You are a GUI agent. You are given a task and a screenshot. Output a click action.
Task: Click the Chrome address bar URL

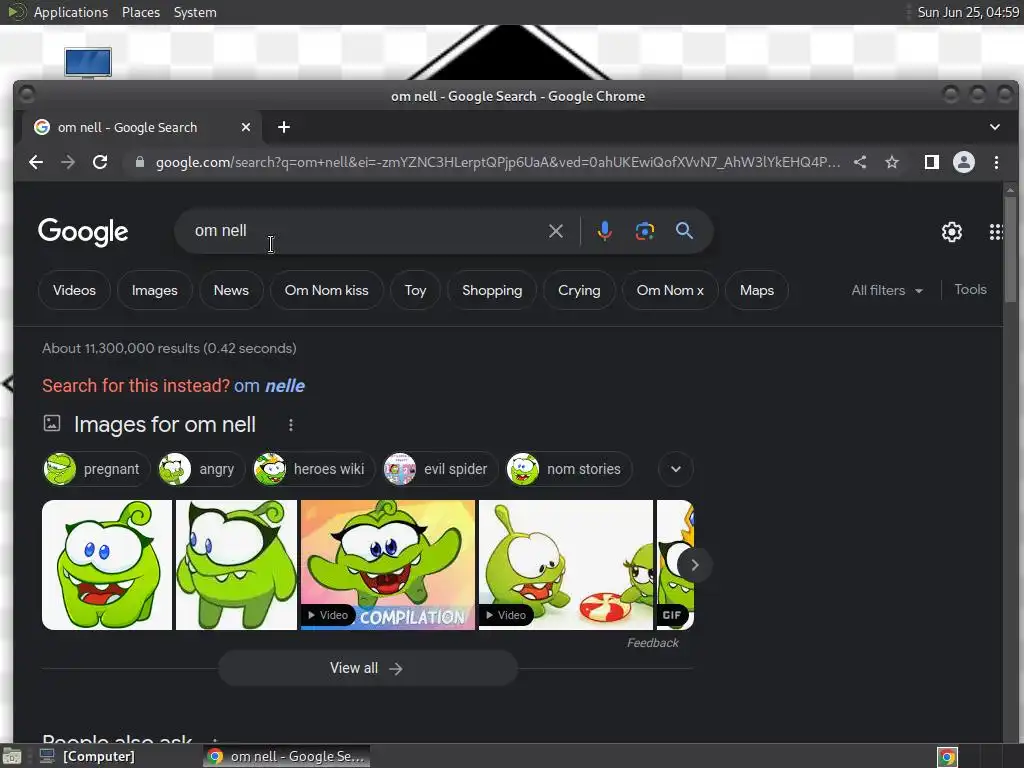coord(498,162)
